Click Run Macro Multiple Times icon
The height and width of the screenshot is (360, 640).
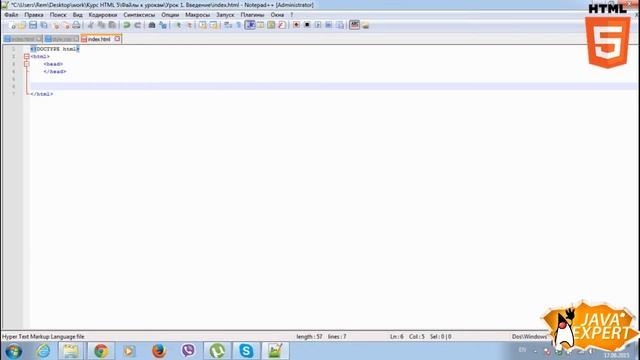coord(329,25)
